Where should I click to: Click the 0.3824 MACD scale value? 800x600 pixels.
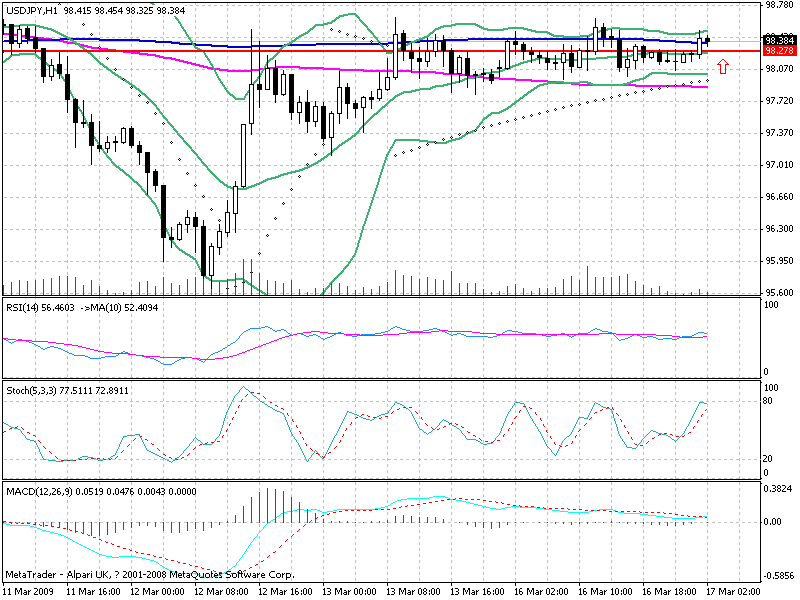point(778,489)
